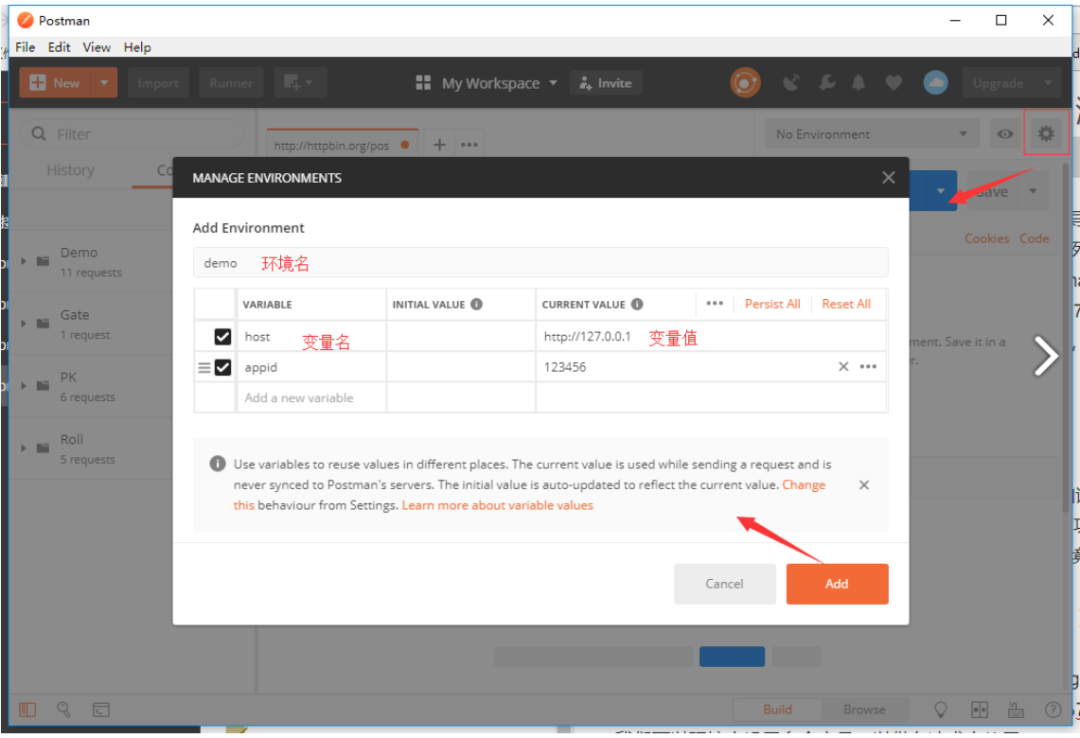
Task: Click the info icon beside Initial Value
Action: pos(477,304)
